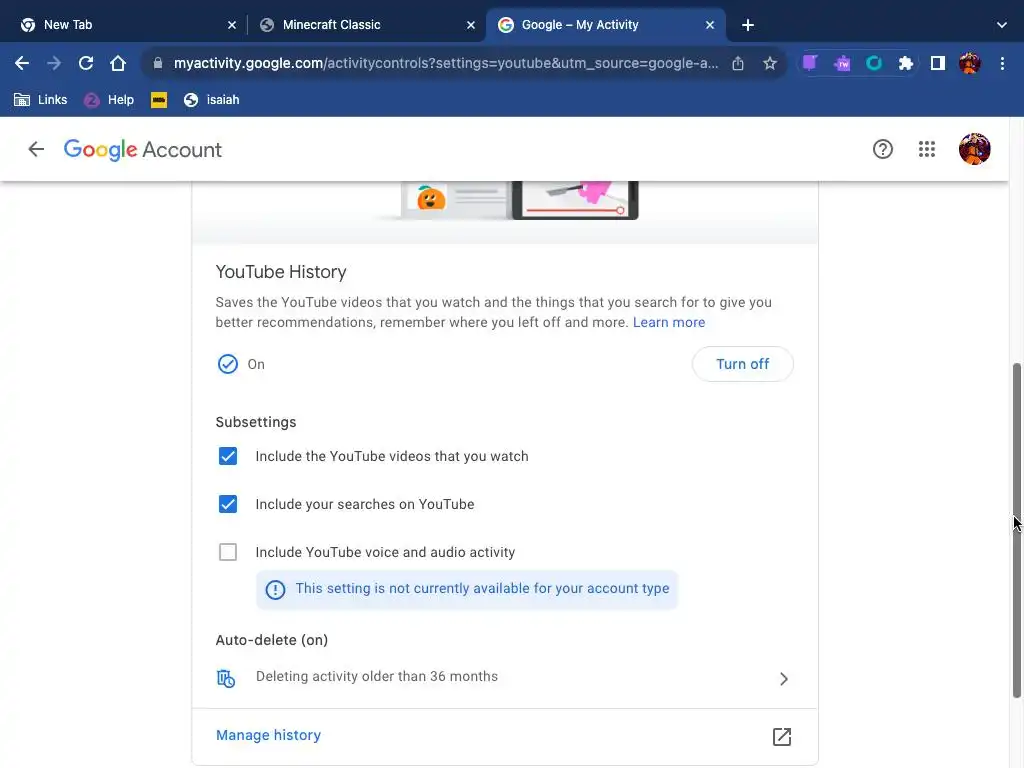Click the Google Account logo
Image resolution: width=1024 pixels, height=768 pixels.
(143, 150)
